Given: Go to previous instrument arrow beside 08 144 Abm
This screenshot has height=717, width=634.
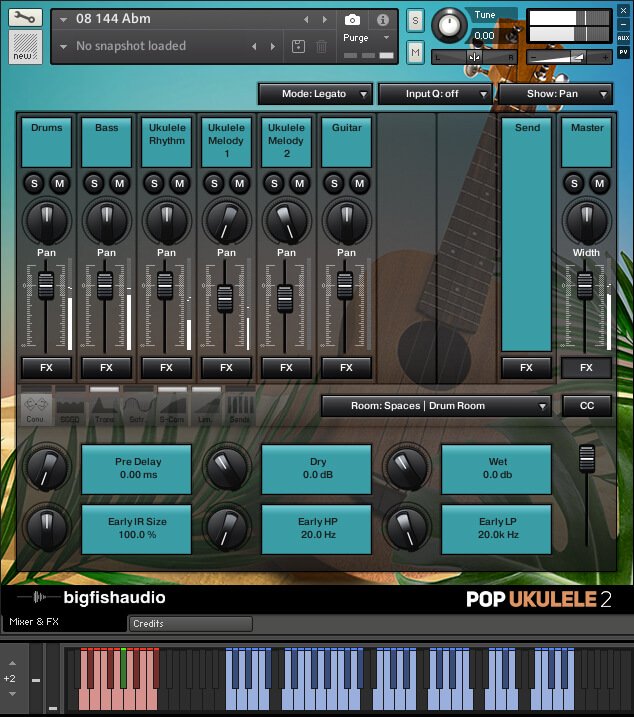Looking at the screenshot, I should (x=306, y=20).
